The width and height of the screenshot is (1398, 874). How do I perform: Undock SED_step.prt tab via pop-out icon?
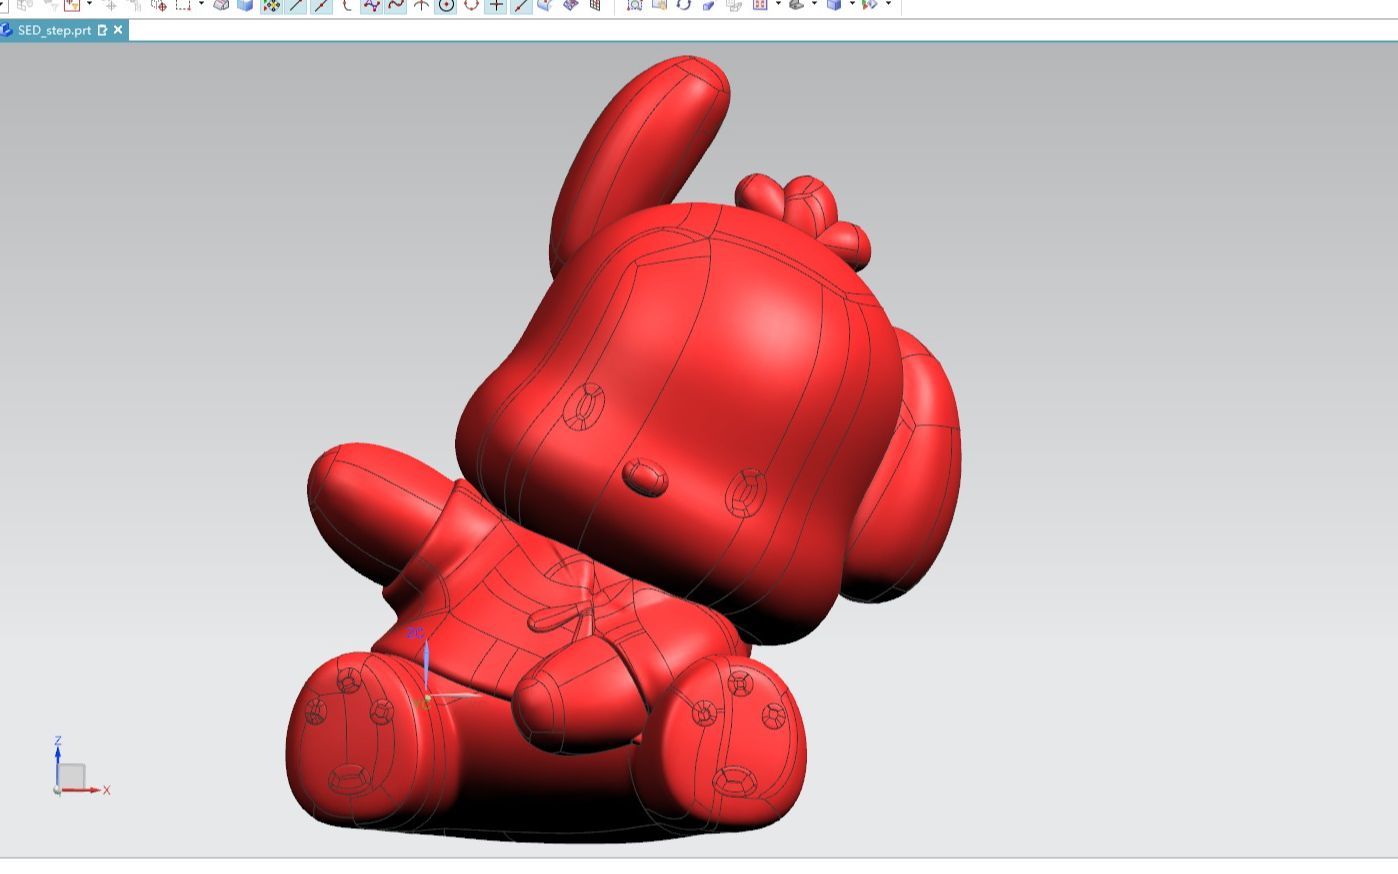[x=102, y=30]
